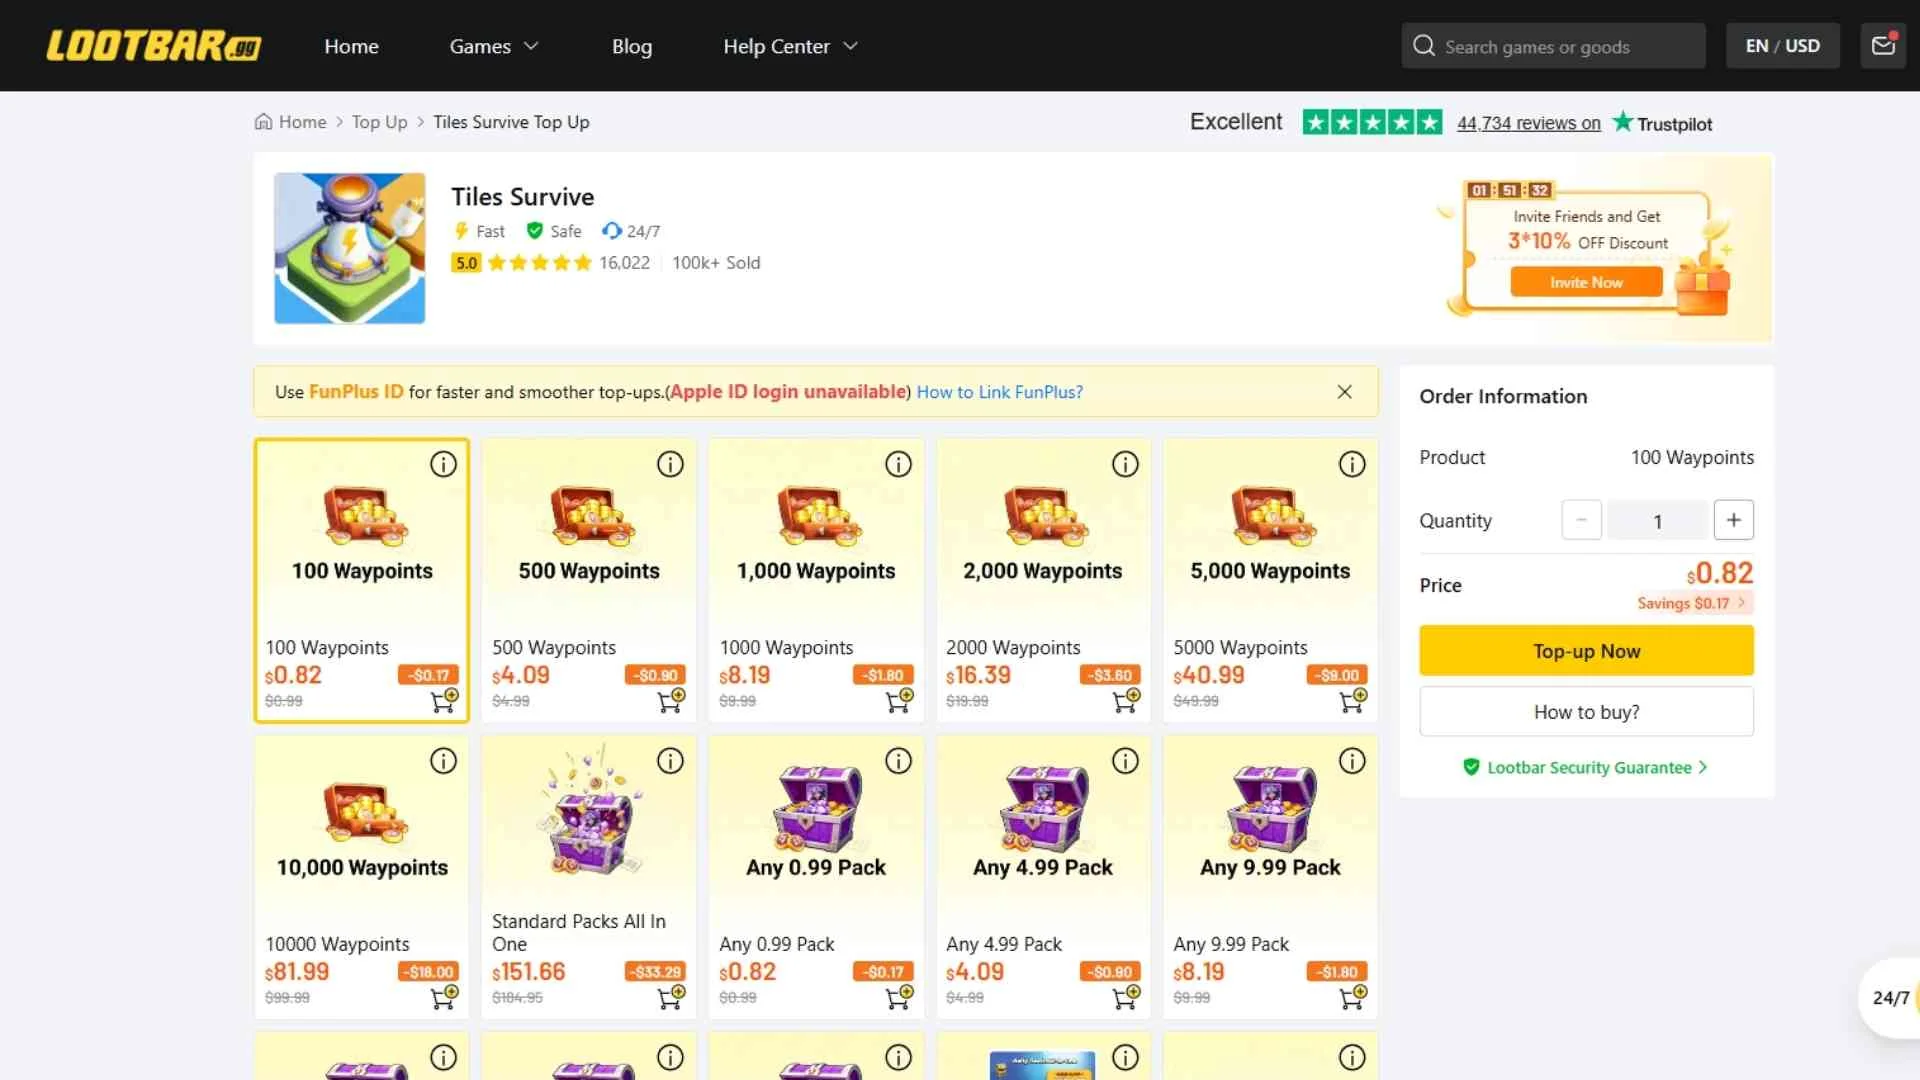Add 100 Waypoints to cart

coord(444,700)
